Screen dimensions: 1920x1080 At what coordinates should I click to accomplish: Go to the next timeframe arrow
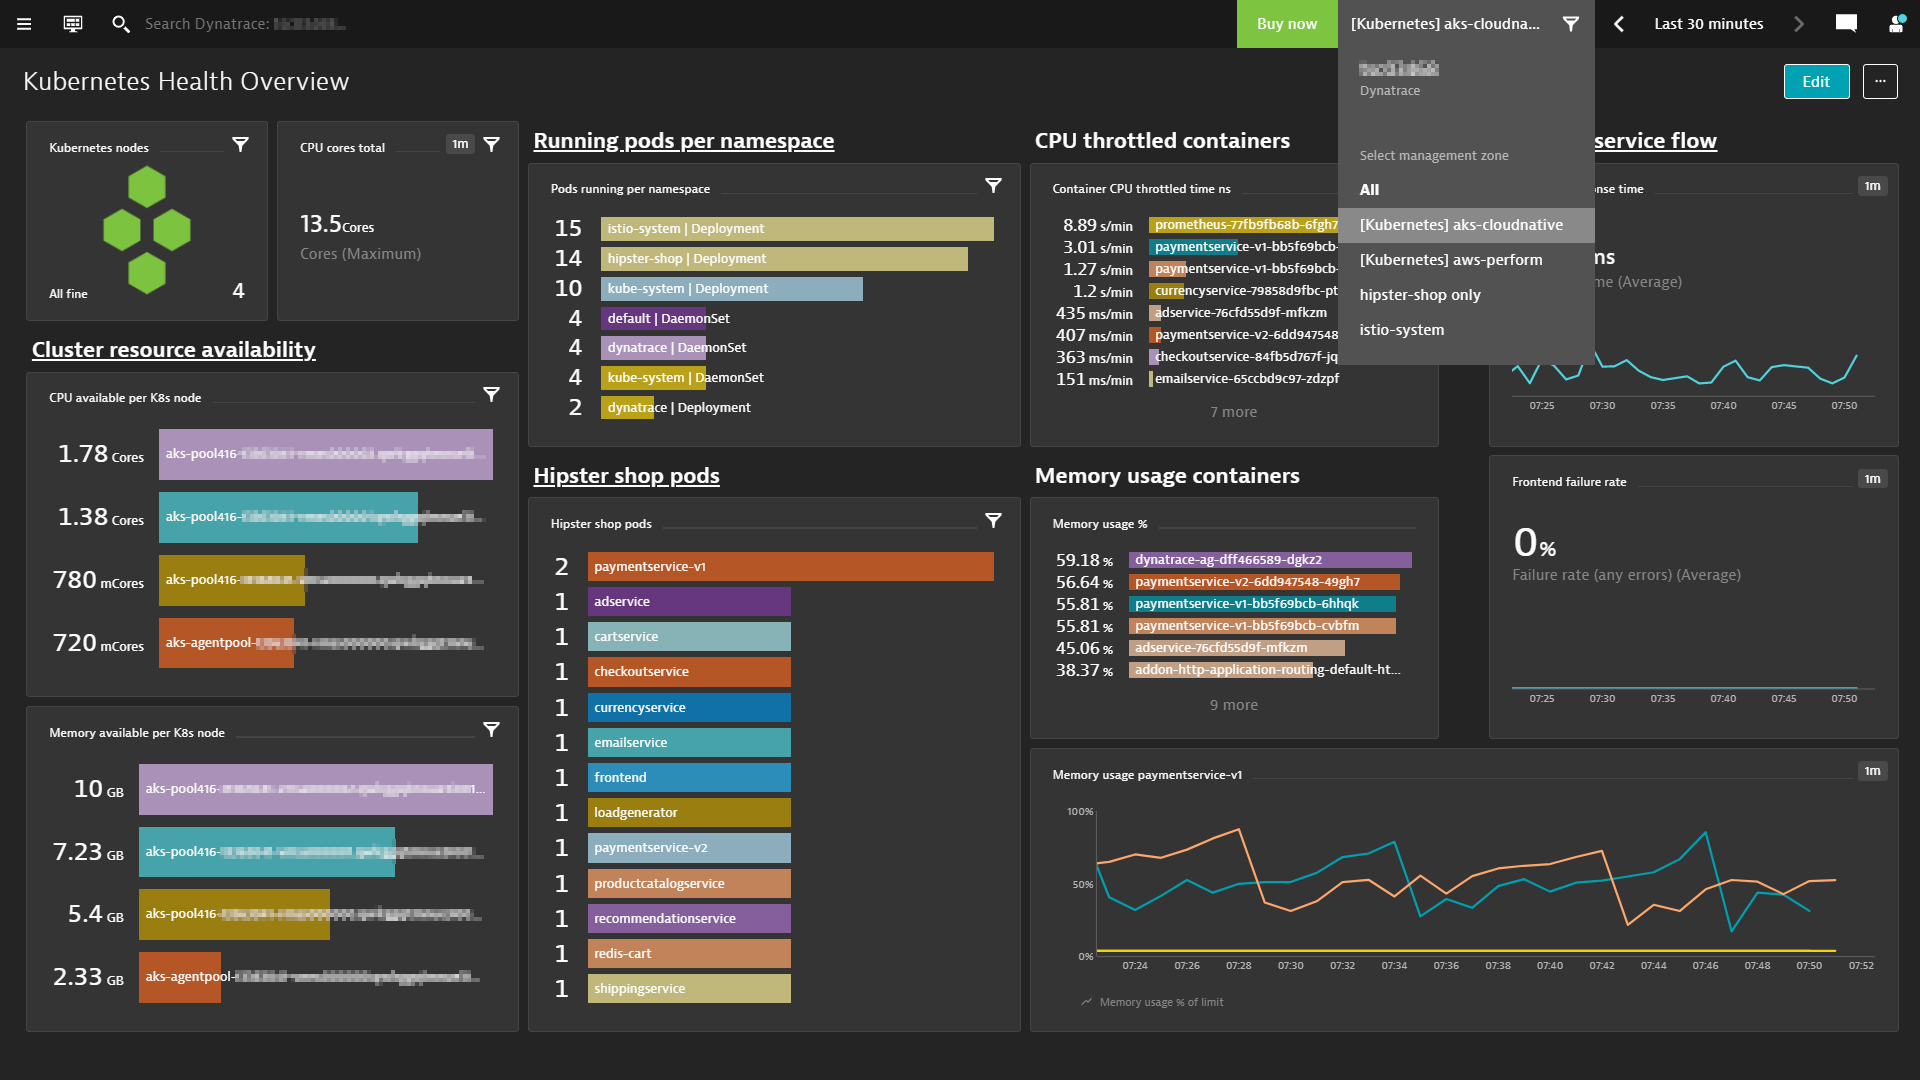pos(1799,24)
